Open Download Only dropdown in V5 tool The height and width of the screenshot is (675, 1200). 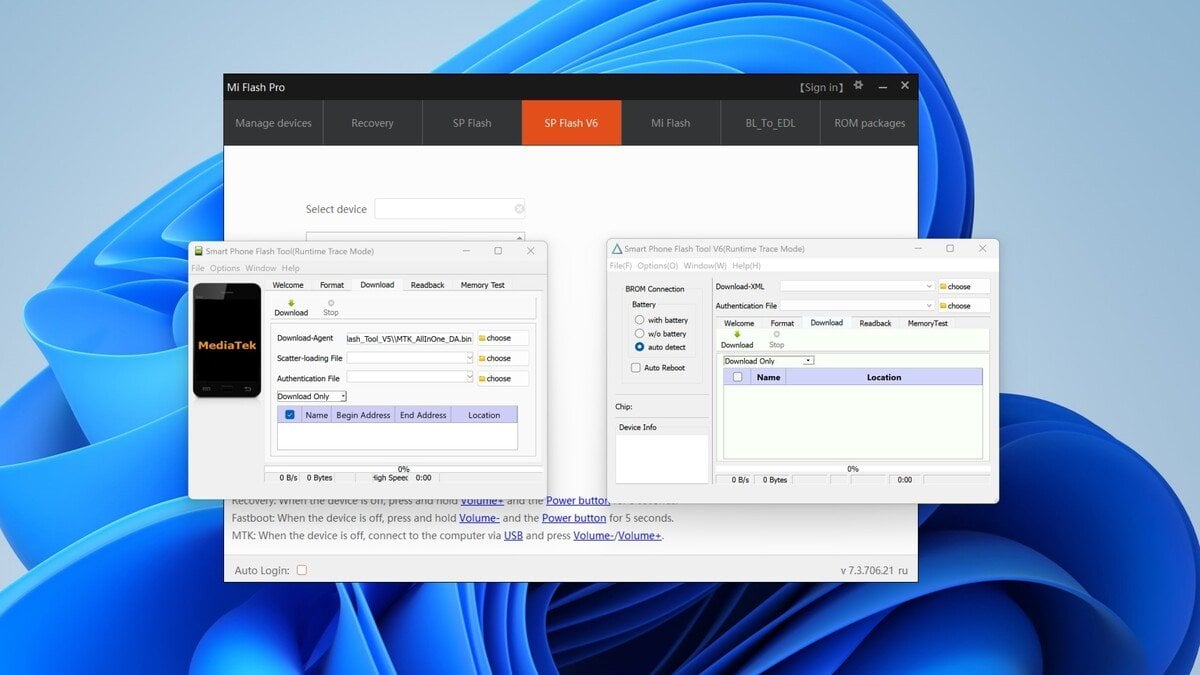(312, 396)
